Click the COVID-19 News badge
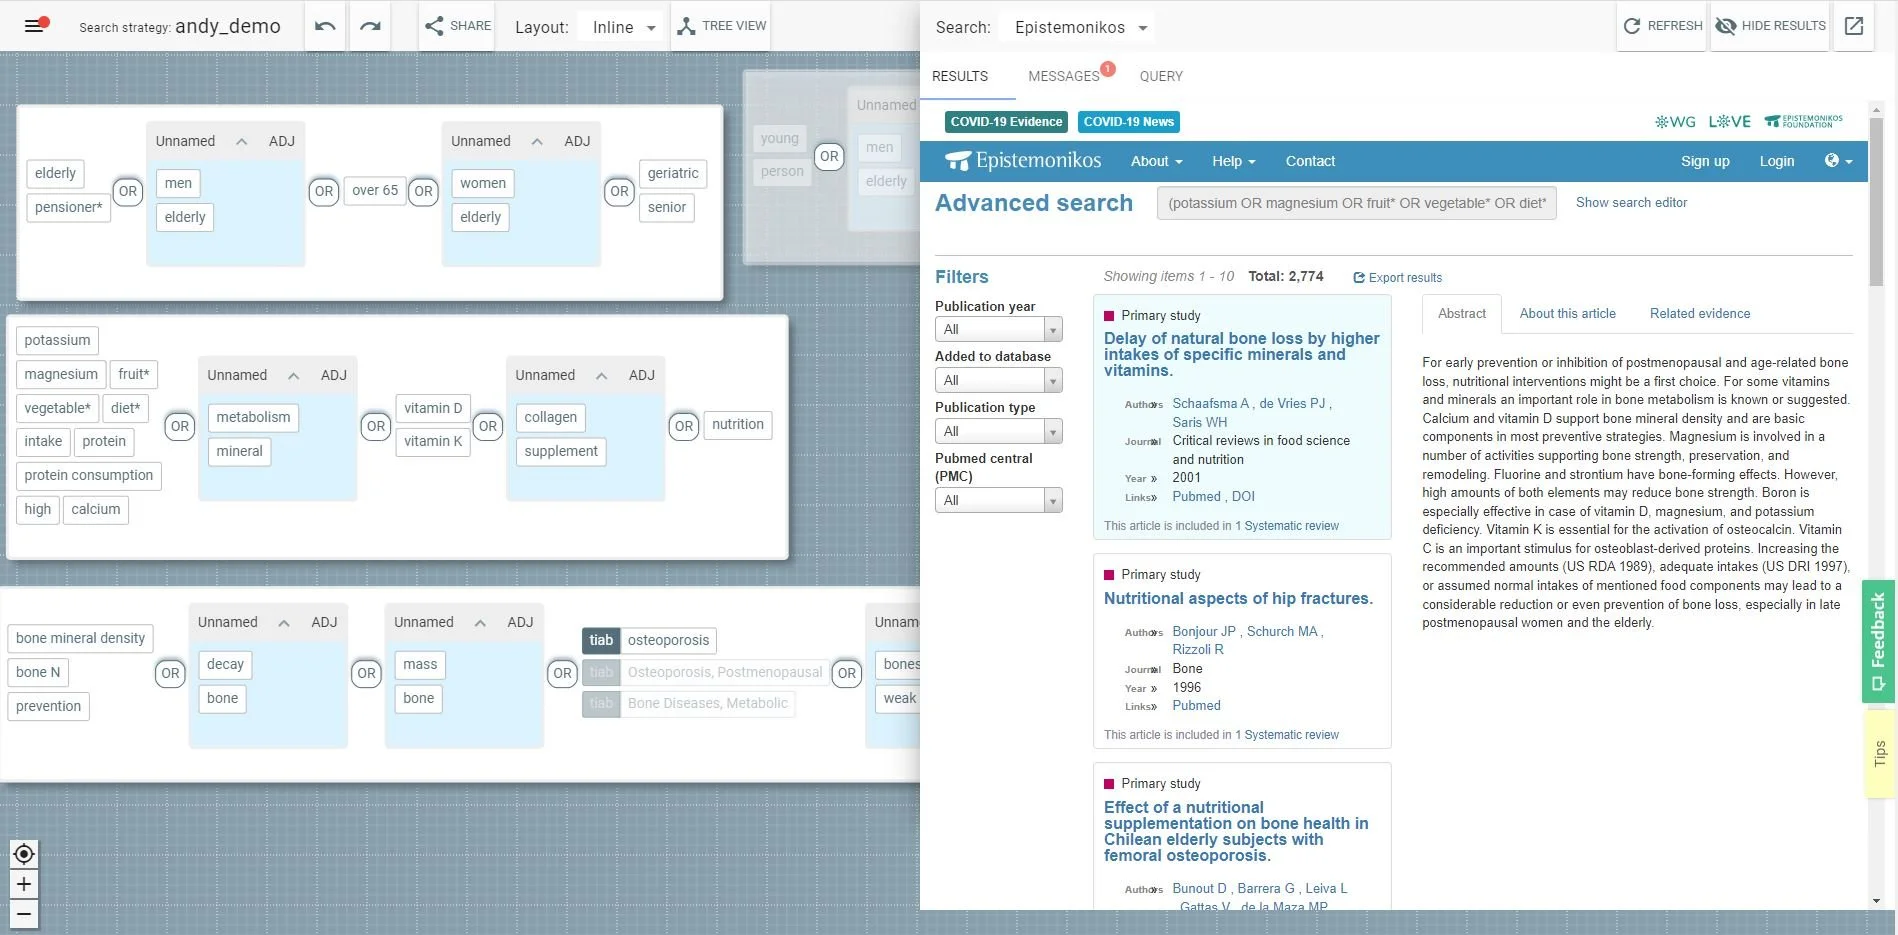 point(1128,122)
